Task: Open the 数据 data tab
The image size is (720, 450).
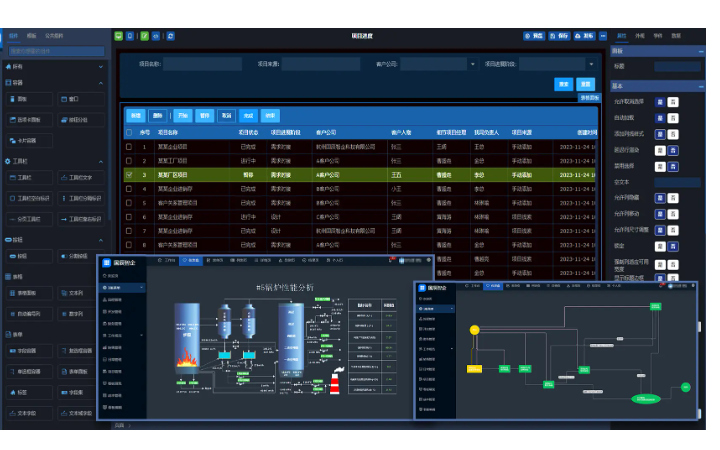Action: point(676,36)
